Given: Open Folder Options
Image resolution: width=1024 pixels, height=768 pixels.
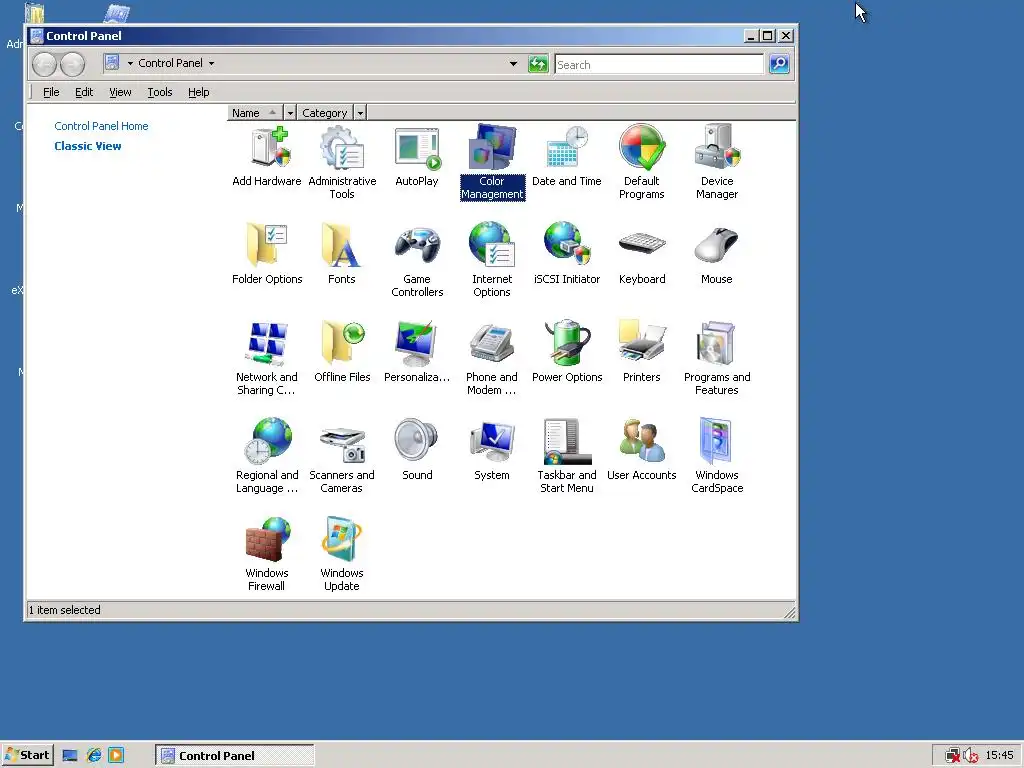Looking at the screenshot, I should click(266, 255).
